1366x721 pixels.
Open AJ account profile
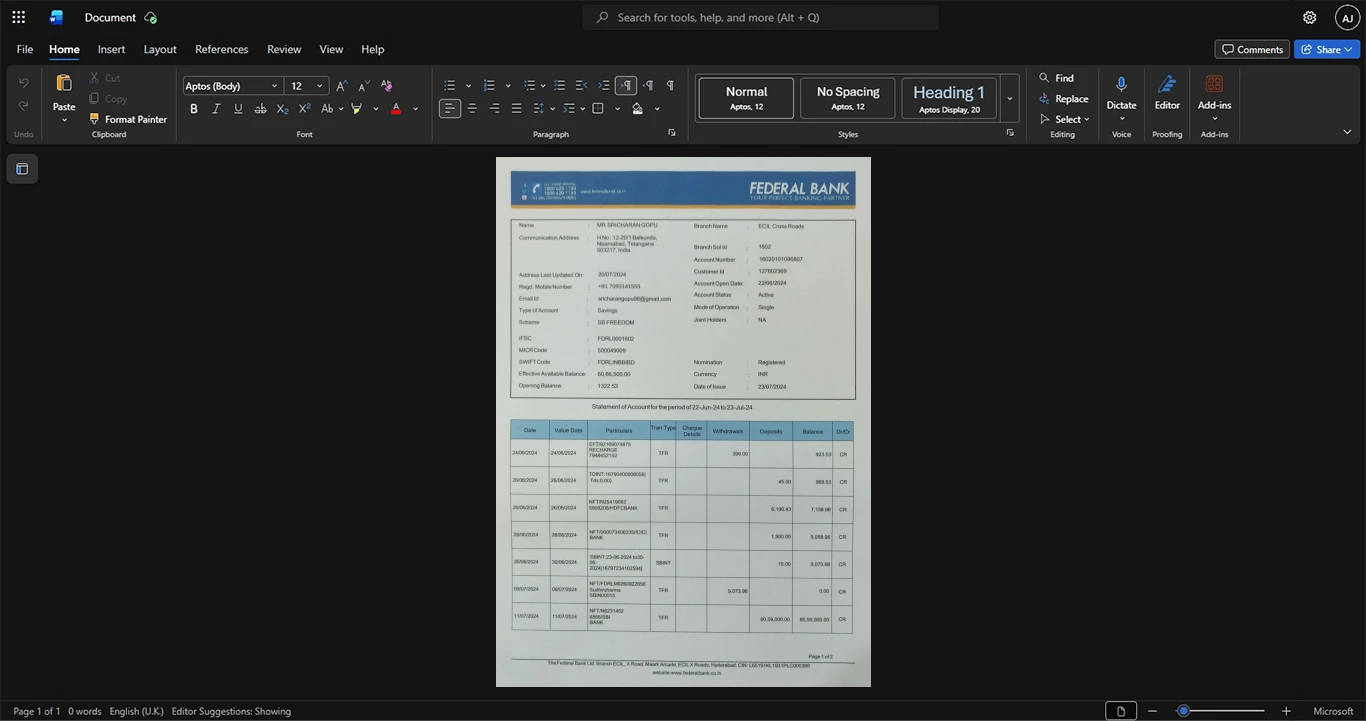pyautogui.click(x=1347, y=17)
